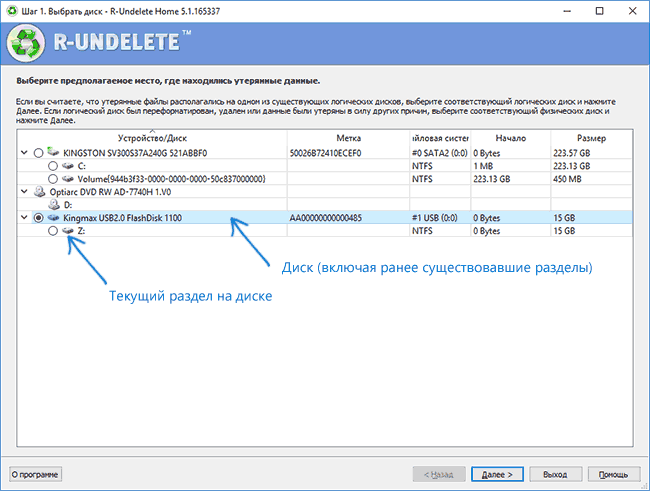Screen dimensions: 650x491
Task: Click the Метка column header
Action: click(x=348, y=138)
